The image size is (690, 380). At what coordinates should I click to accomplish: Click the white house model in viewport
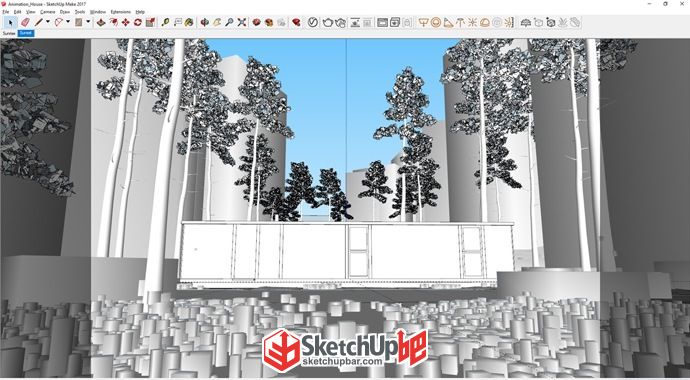[346, 254]
